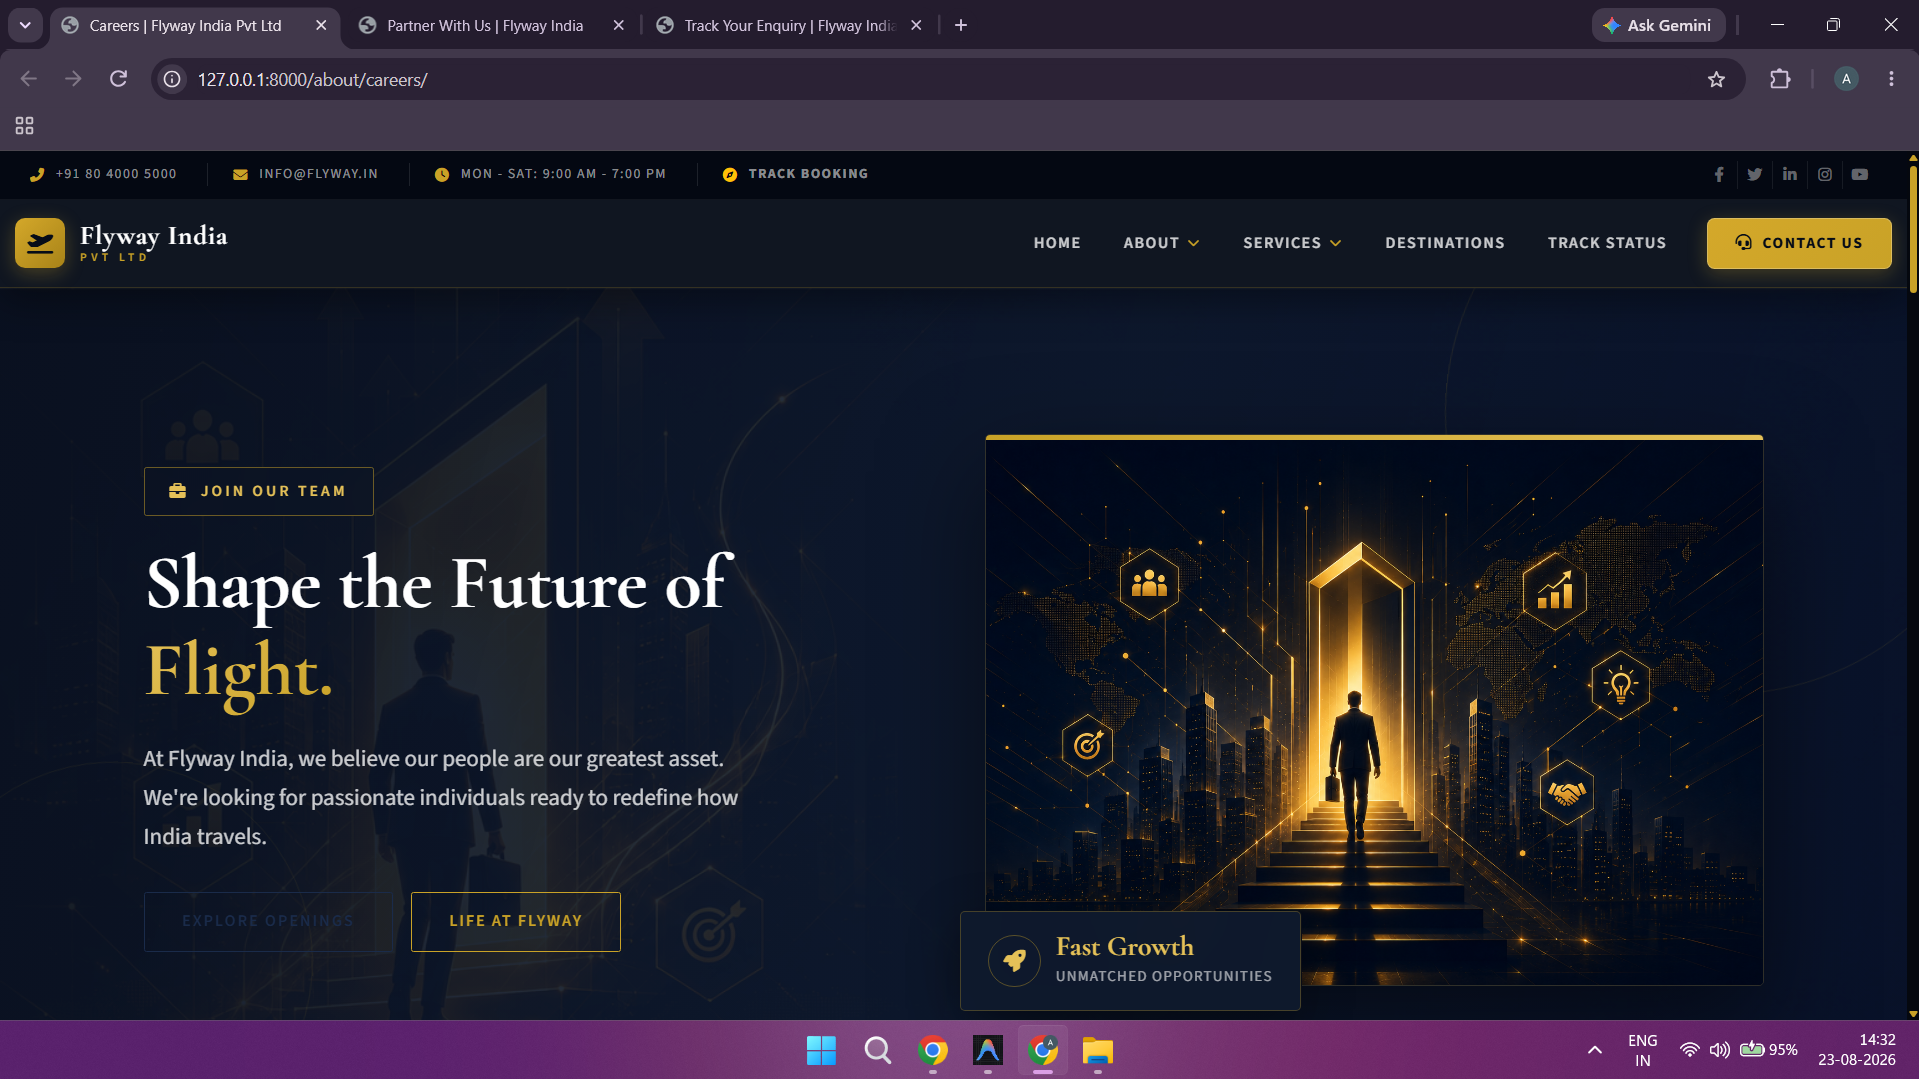Open the Destinations nav link
The image size is (1919, 1079).
click(x=1444, y=243)
